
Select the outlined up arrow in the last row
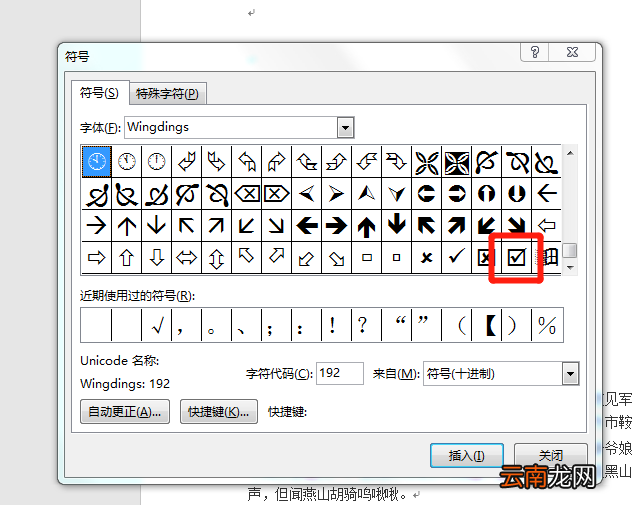tap(127, 257)
